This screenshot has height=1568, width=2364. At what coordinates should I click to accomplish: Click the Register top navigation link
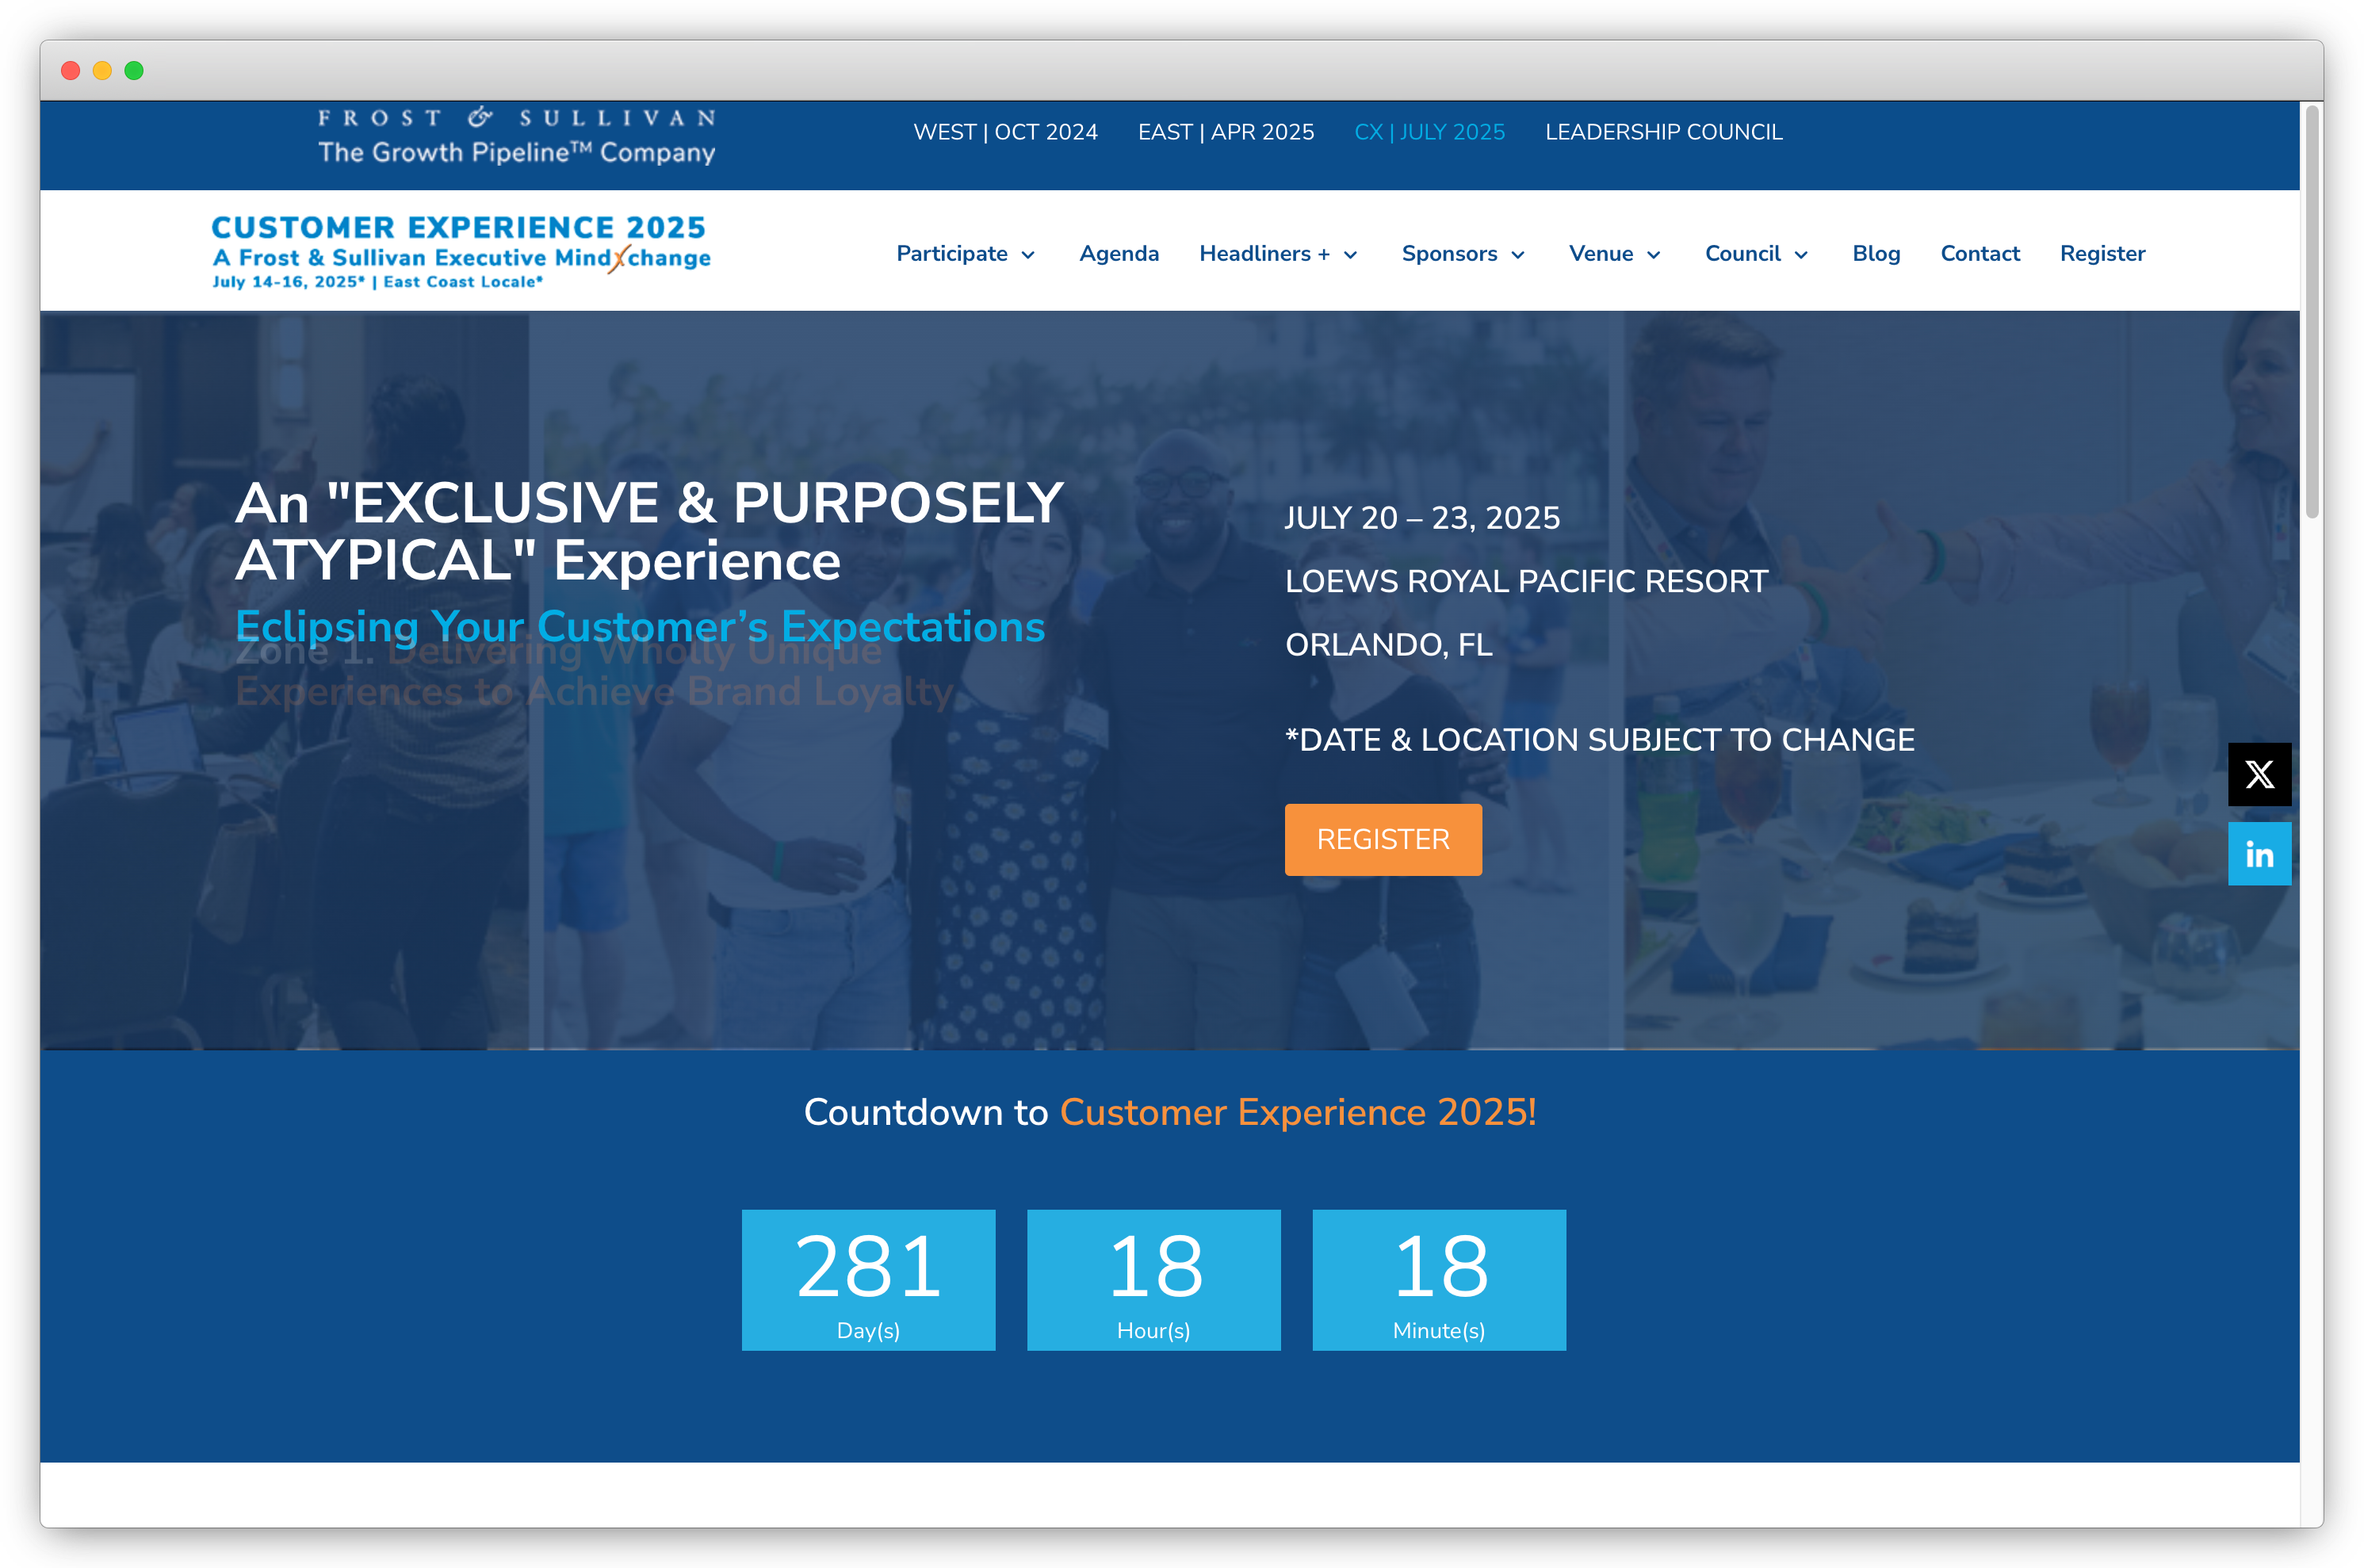point(2100,252)
